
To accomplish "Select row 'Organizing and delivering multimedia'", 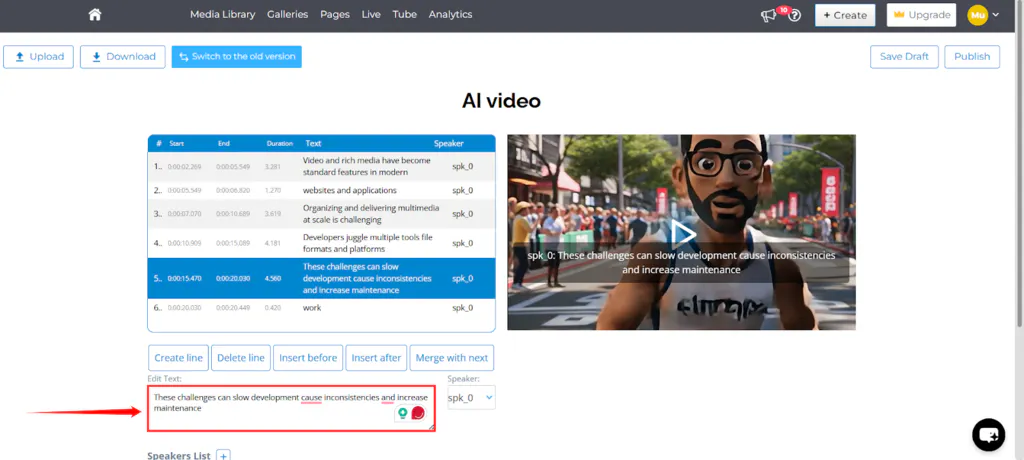I will [x=321, y=214].
